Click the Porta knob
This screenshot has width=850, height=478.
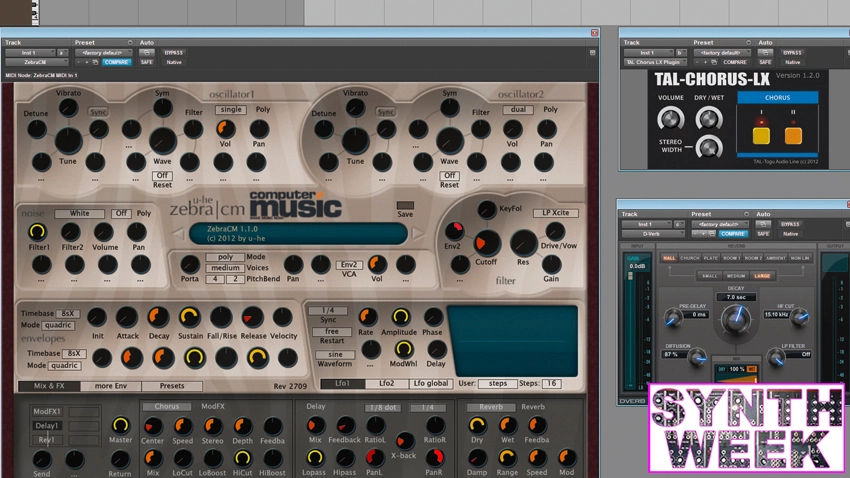189,264
